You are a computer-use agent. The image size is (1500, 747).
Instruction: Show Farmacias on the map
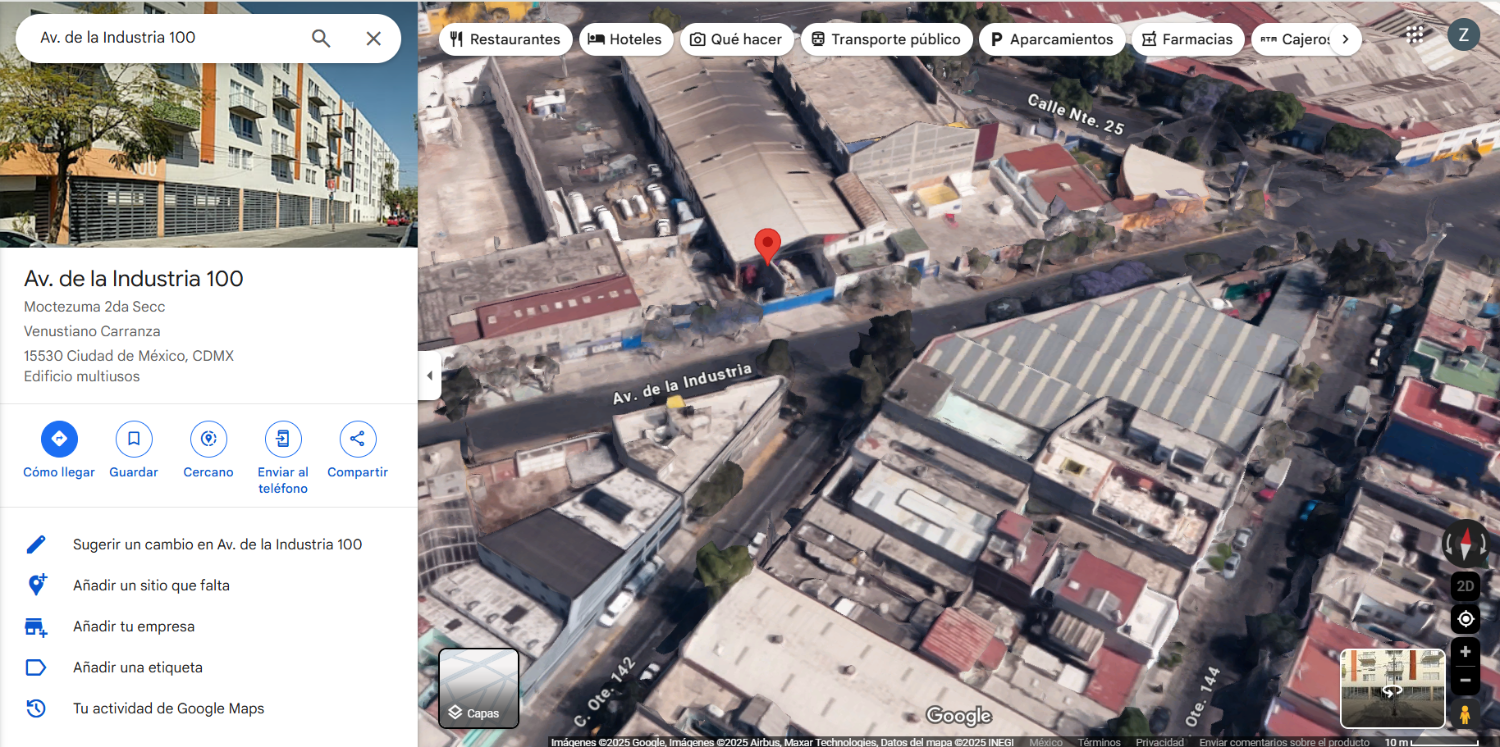pyautogui.click(x=1188, y=39)
